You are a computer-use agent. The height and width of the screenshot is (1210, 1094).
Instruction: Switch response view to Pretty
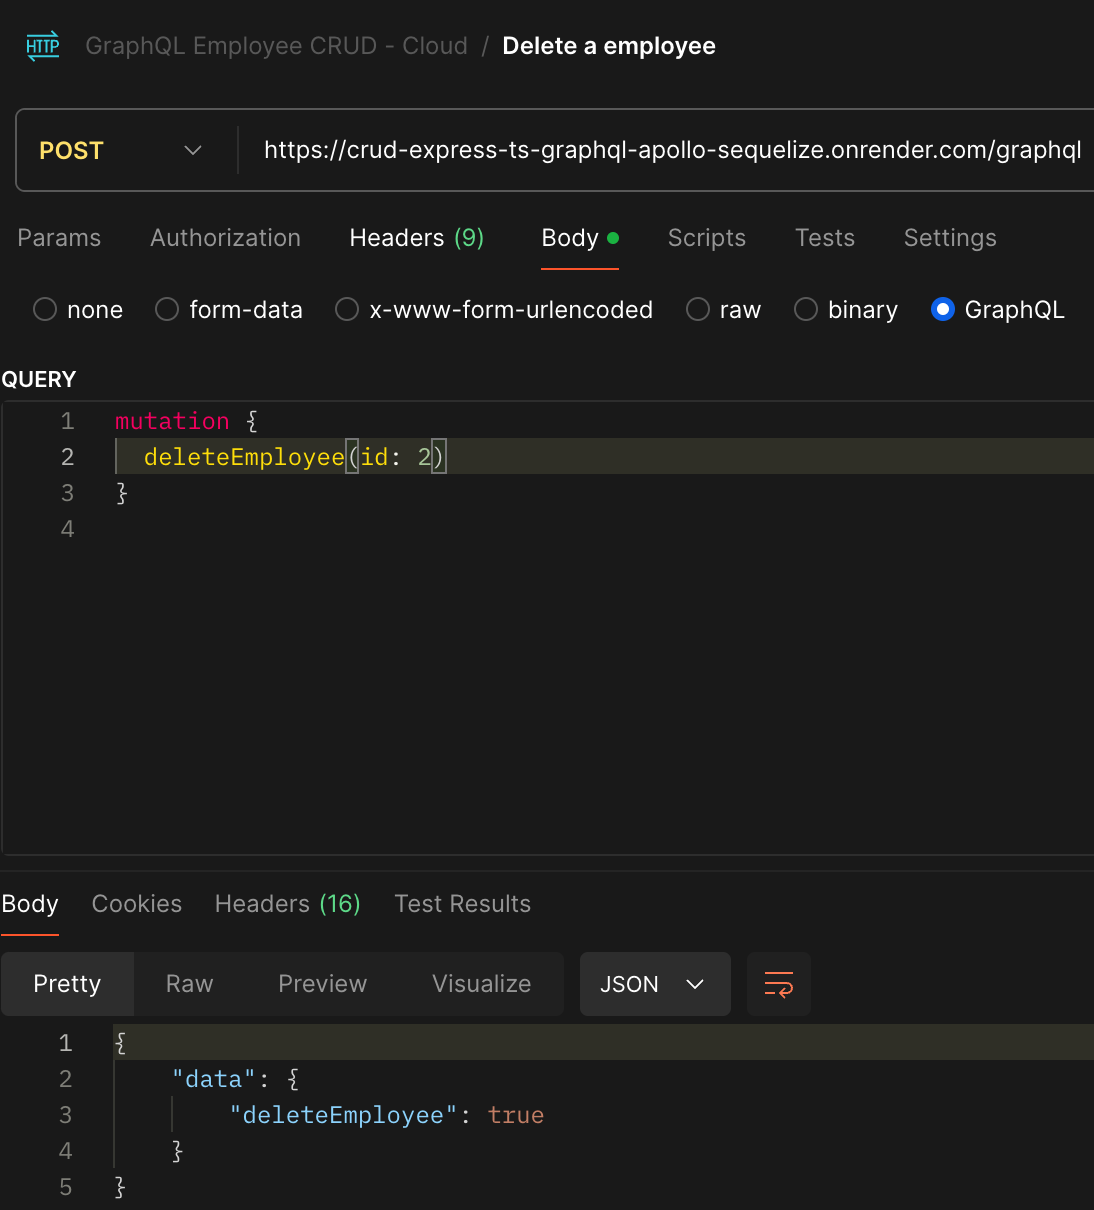click(67, 984)
